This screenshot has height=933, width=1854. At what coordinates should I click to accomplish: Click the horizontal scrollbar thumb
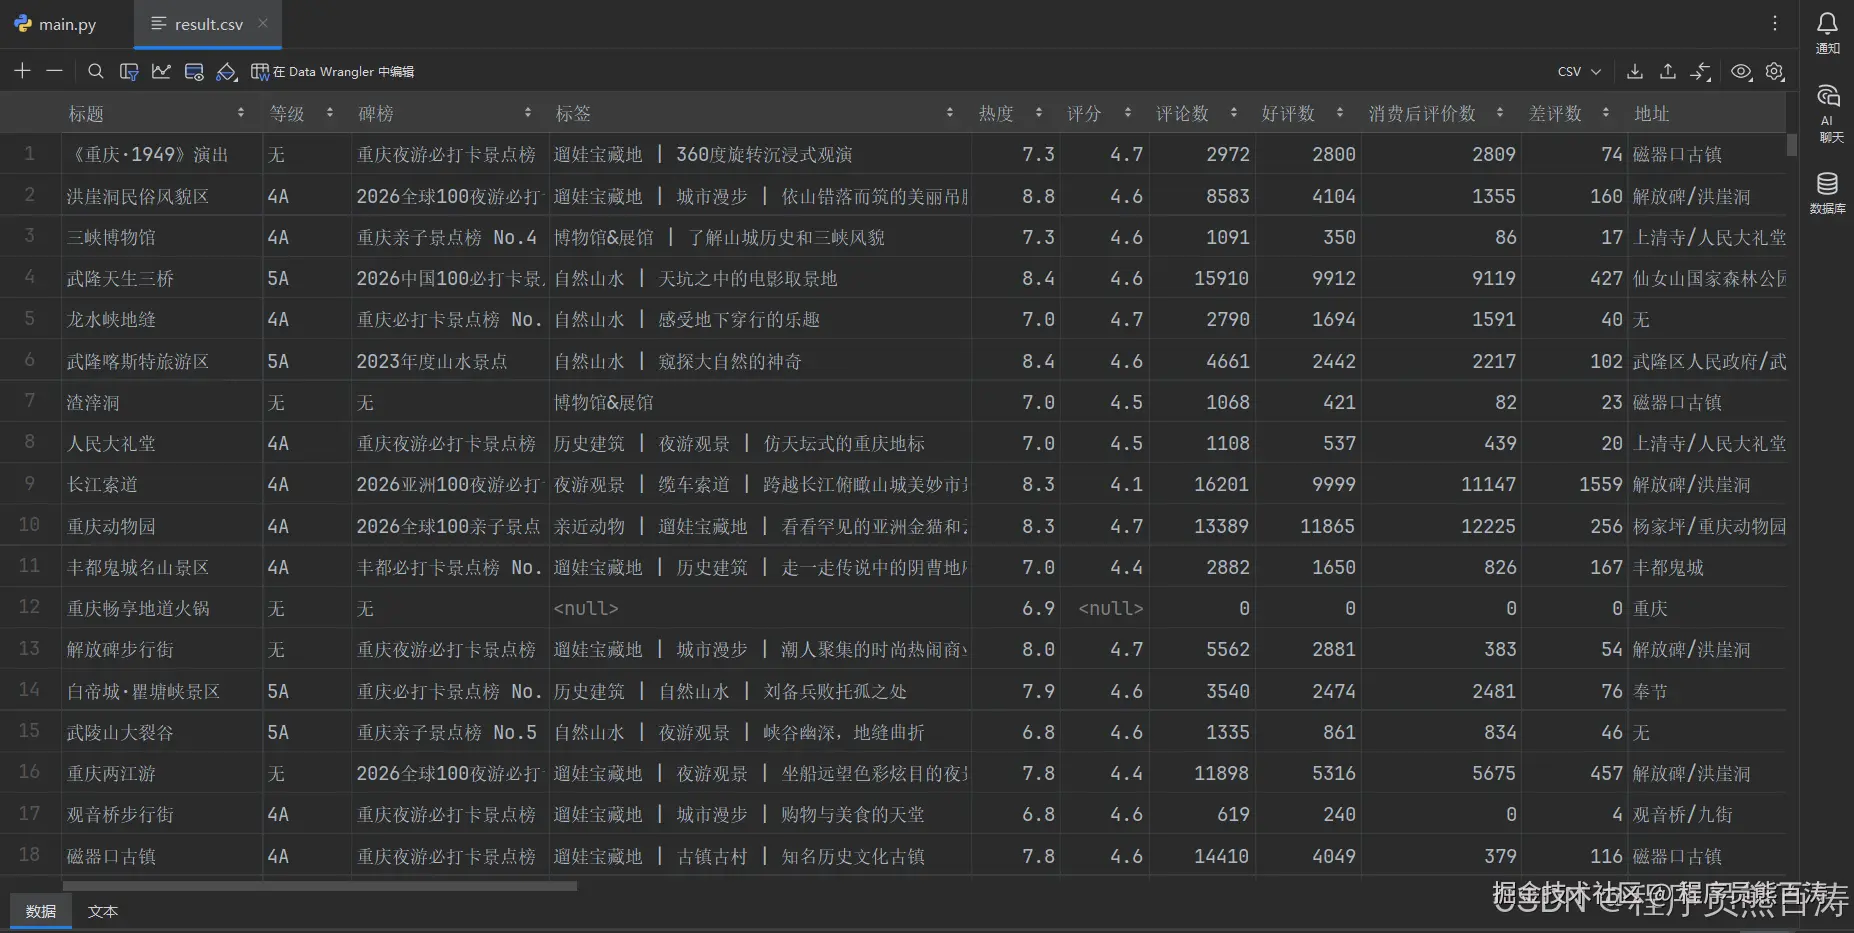[320, 886]
